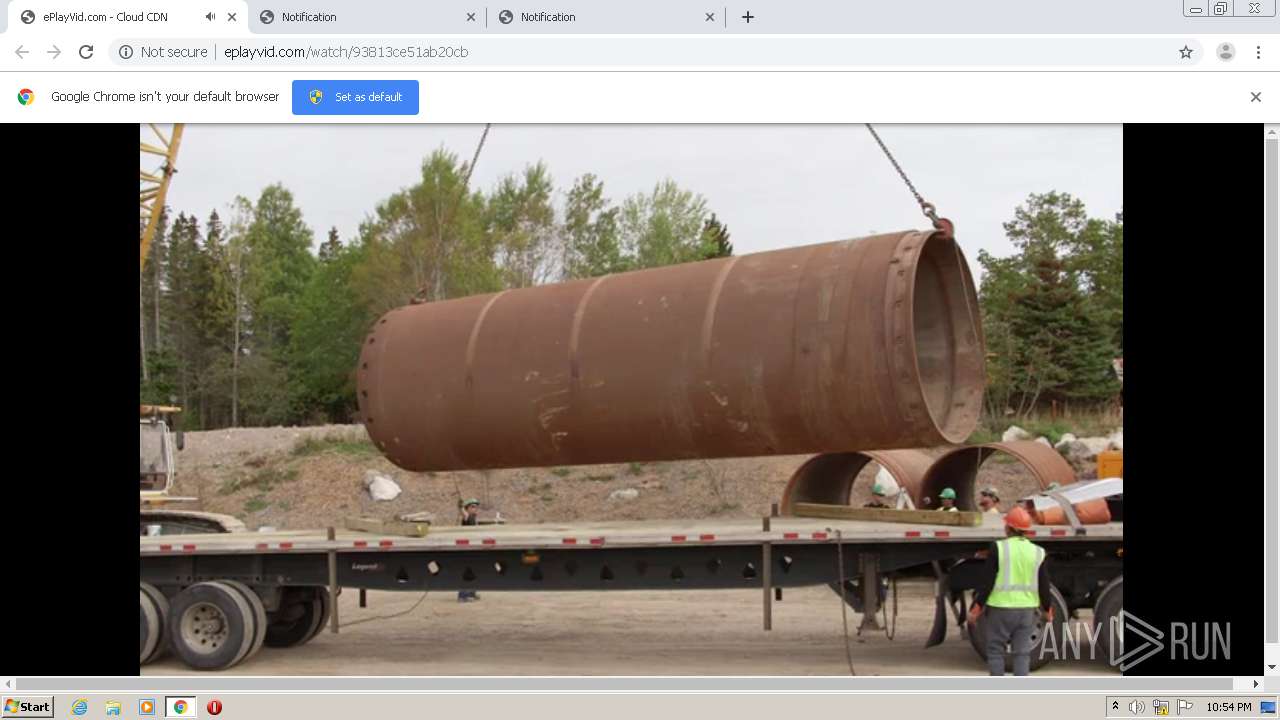
Task: Show hidden system tray icons
Action: click(1115, 707)
